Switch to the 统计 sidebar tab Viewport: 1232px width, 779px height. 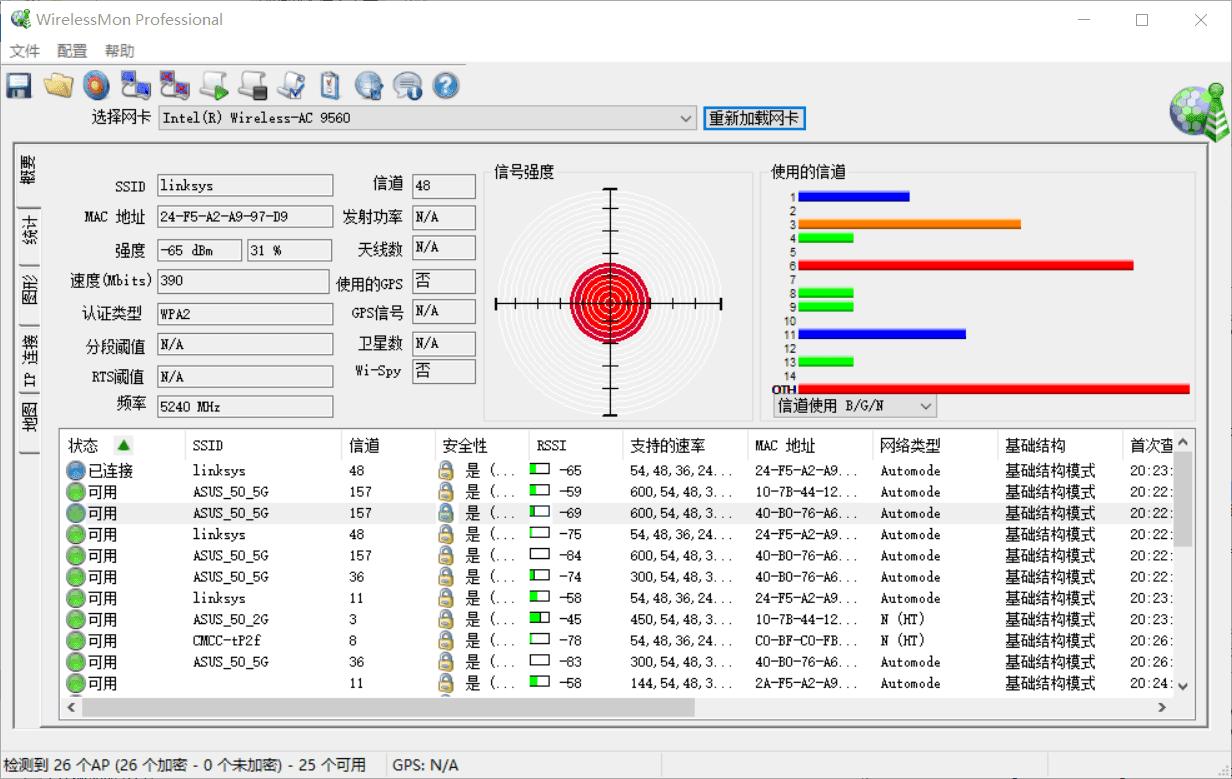[27, 231]
